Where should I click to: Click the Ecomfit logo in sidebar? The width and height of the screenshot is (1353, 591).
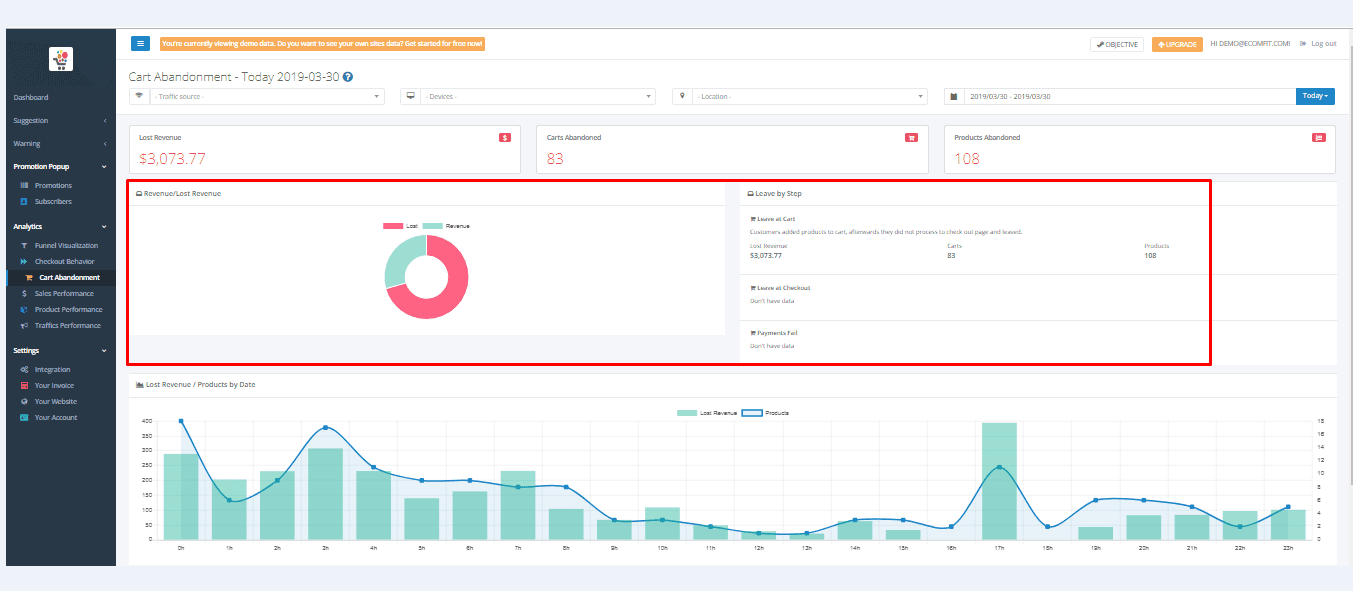[x=61, y=60]
